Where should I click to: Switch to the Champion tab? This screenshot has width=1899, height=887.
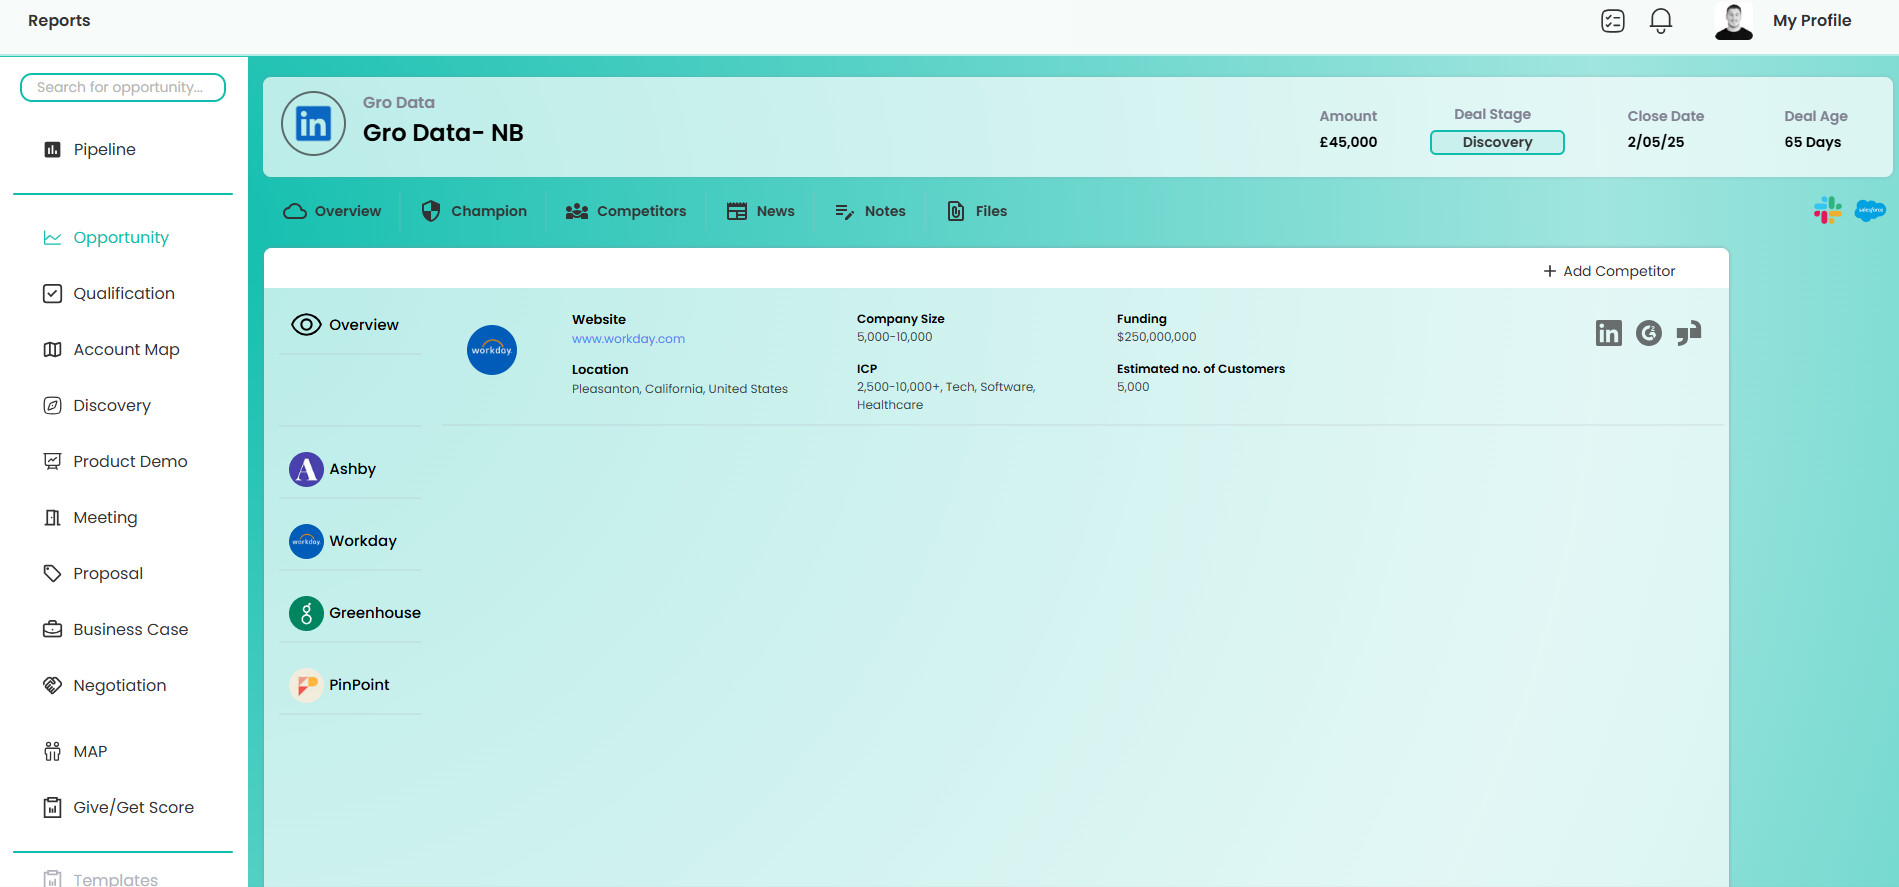[x=474, y=211]
